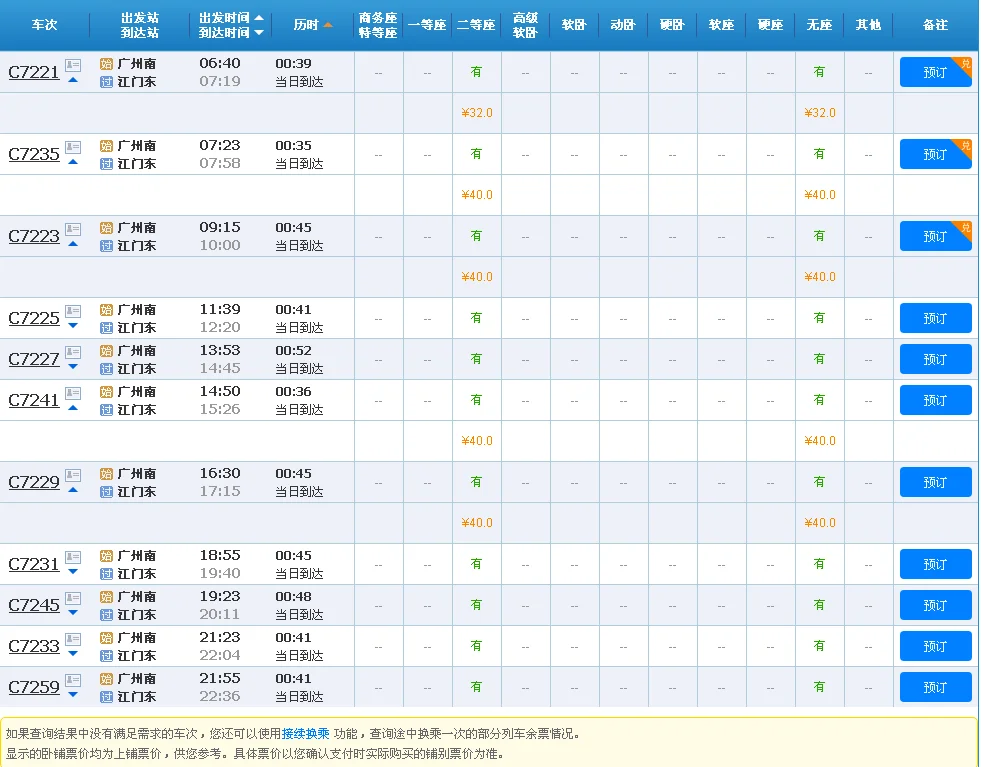Expand fare details for C7233
The height and width of the screenshot is (767, 981).
72,652
